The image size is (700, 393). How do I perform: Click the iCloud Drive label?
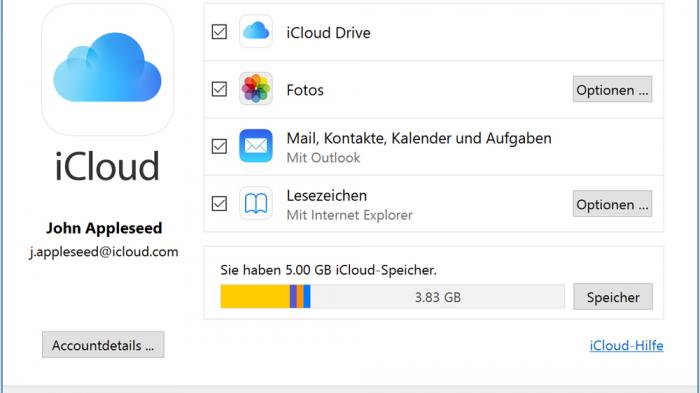[x=329, y=33]
